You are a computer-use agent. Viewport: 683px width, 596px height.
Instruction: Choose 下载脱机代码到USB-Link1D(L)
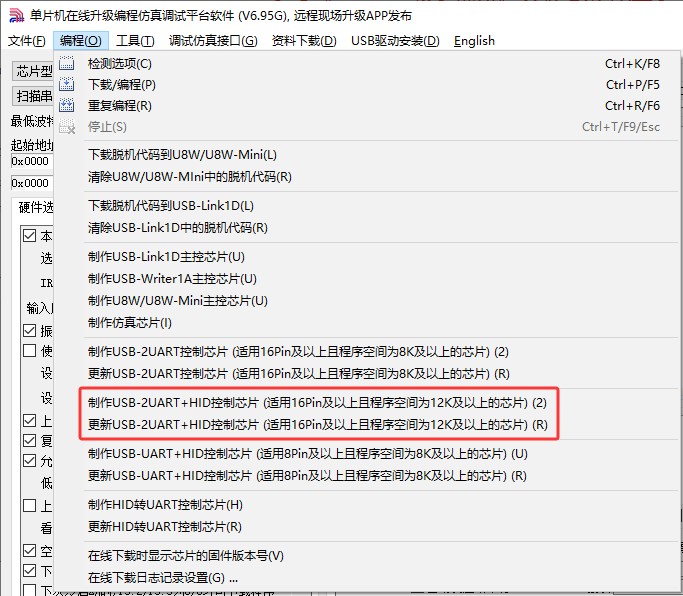click(x=368, y=206)
